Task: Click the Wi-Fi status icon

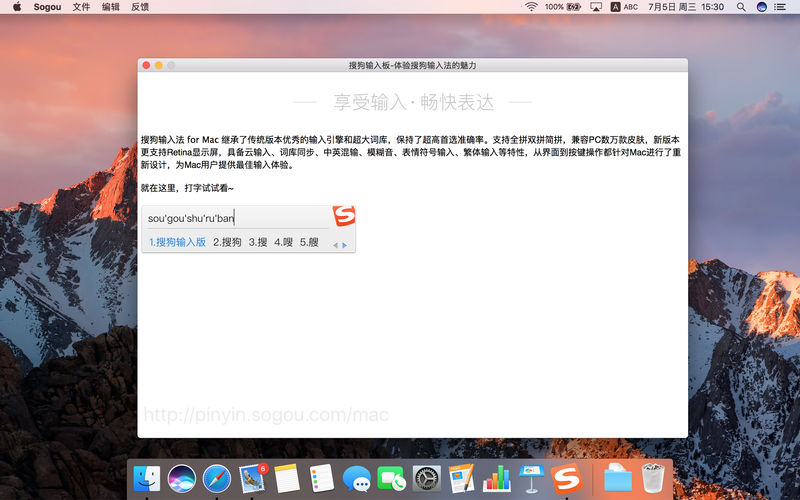Action: tap(531, 7)
